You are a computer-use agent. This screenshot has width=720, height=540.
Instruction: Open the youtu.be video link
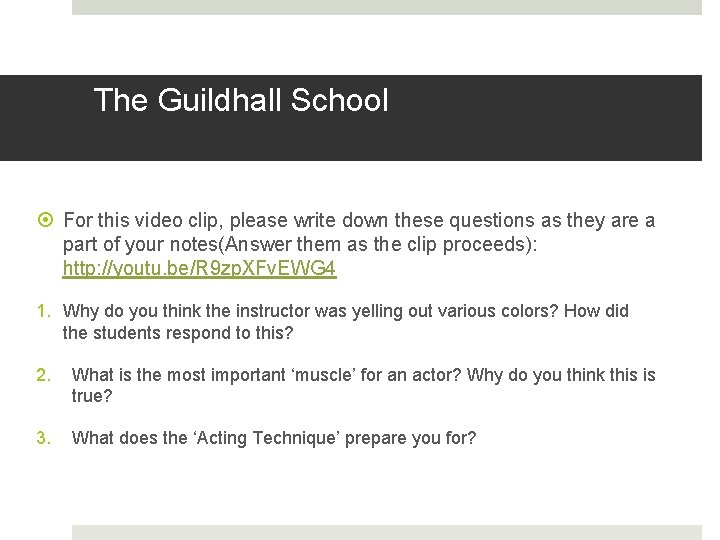[199, 269]
